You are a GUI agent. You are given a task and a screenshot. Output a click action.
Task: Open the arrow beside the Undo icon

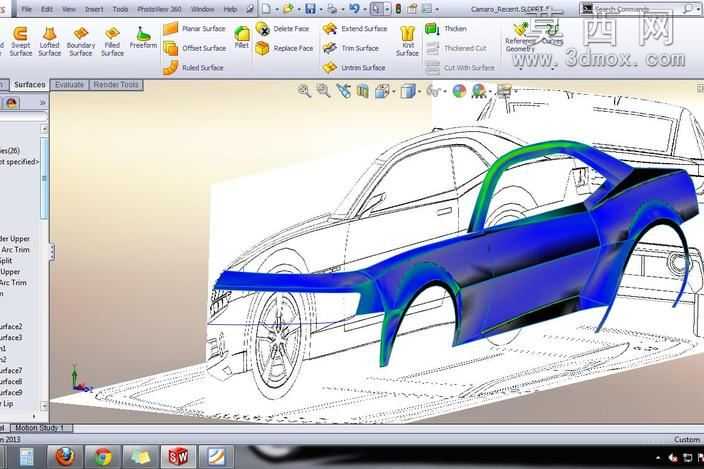click(x=365, y=9)
